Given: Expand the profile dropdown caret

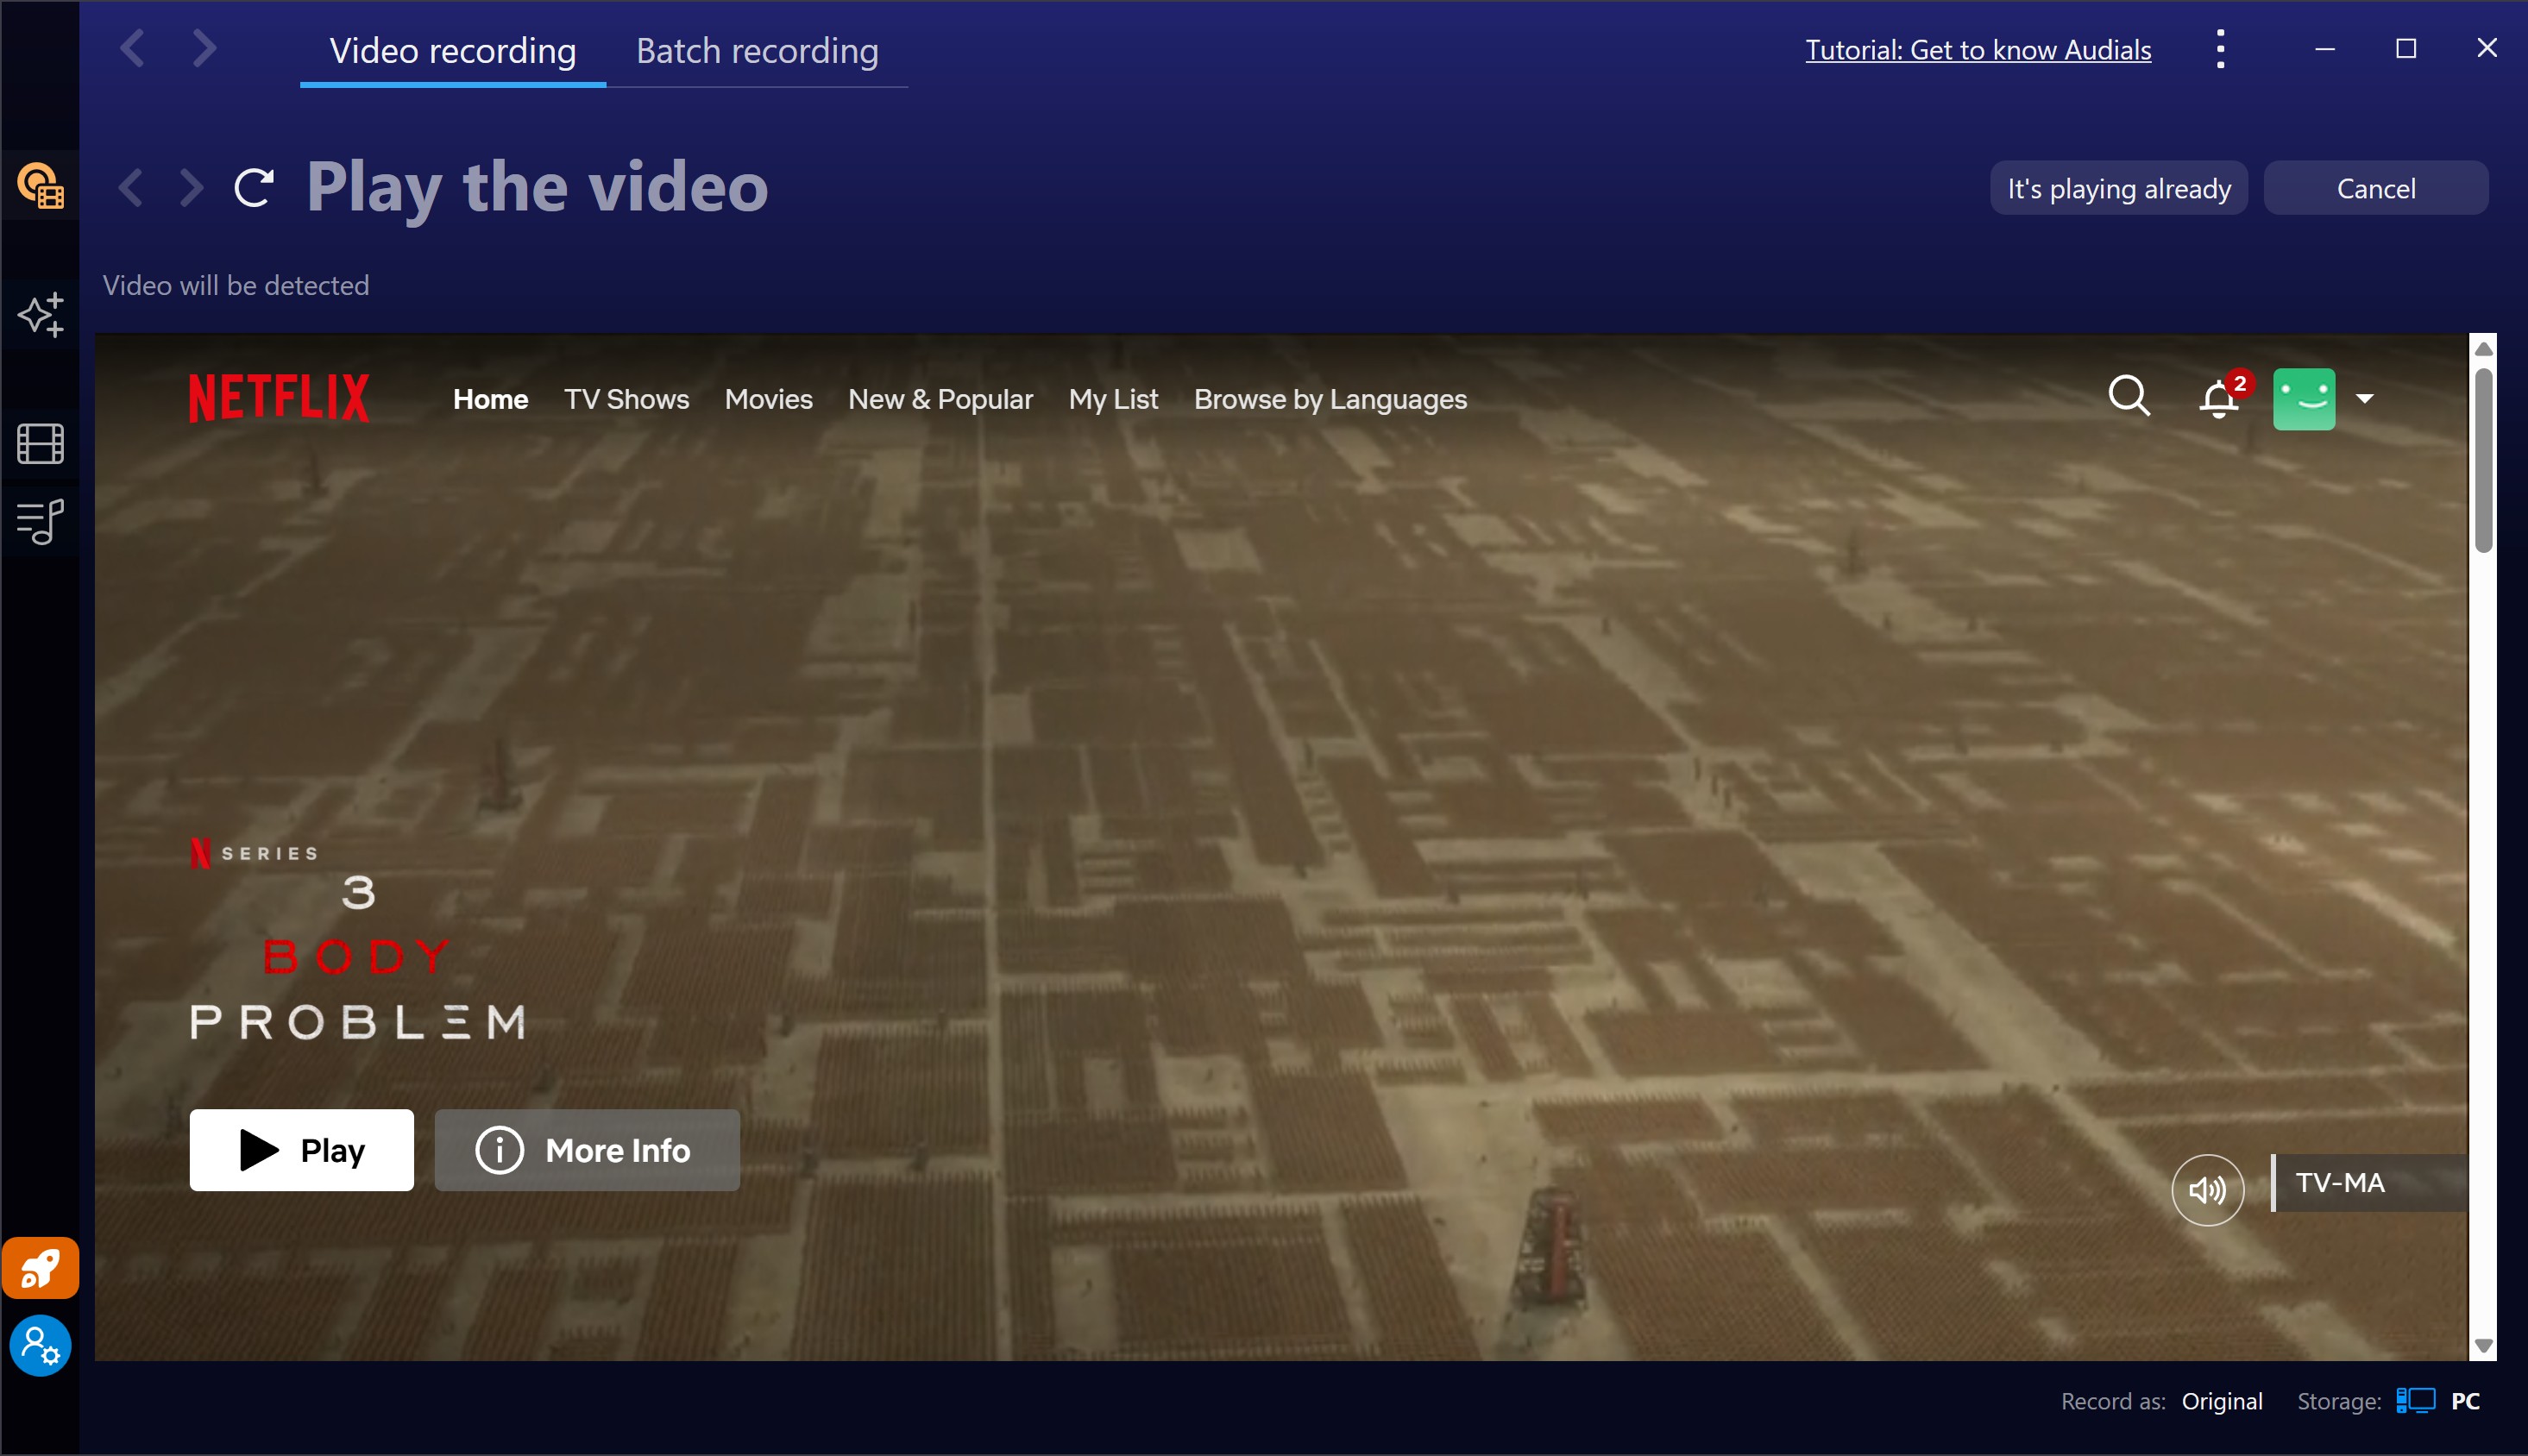Looking at the screenshot, I should (2365, 398).
